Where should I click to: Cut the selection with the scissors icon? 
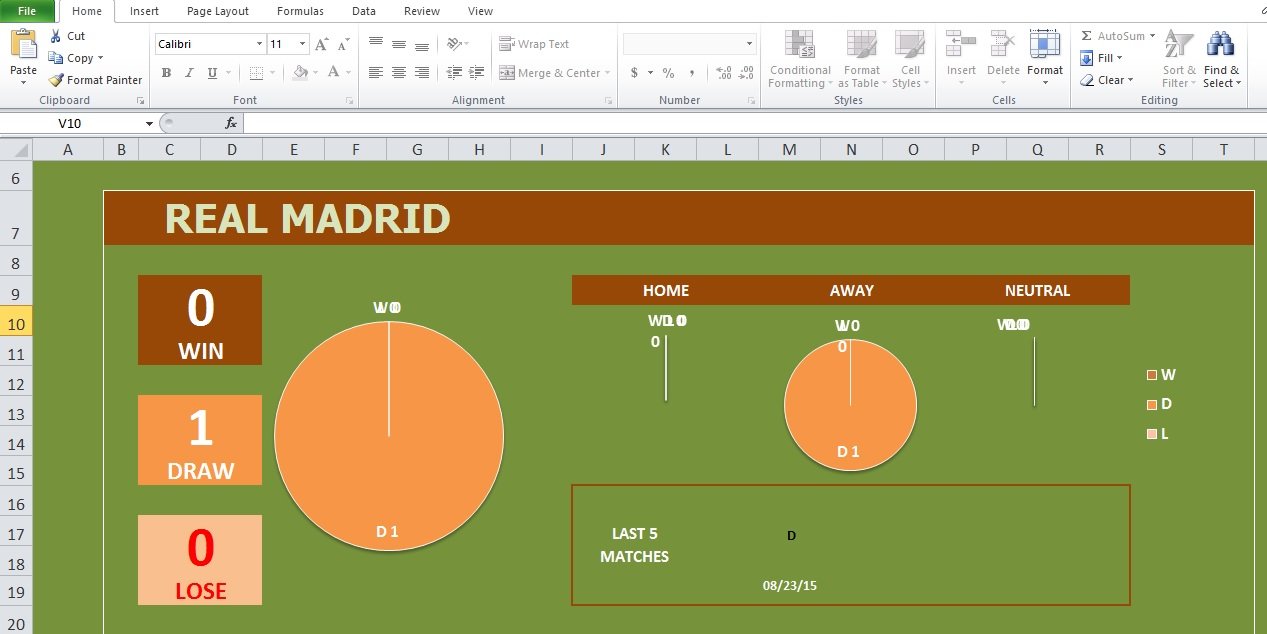coord(55,36)
